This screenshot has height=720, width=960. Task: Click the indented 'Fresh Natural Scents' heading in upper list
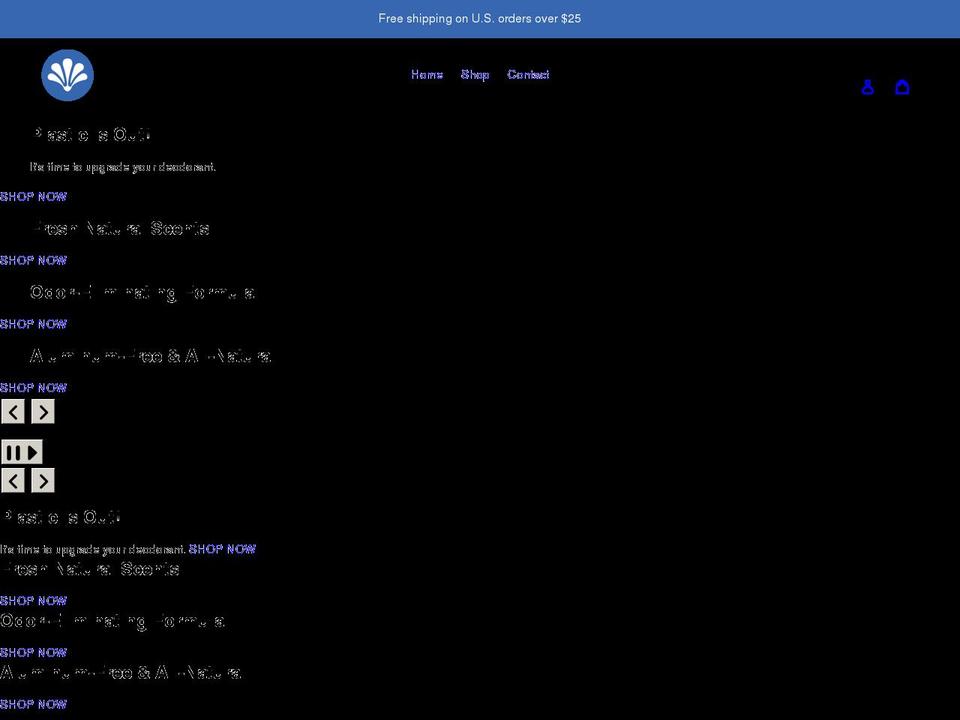(x=121, y=228)
